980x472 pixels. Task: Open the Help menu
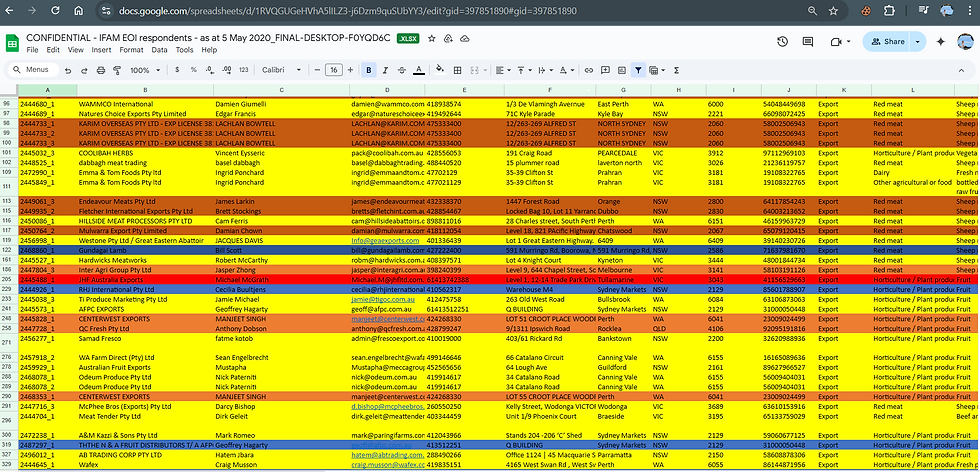click(209, 50)
